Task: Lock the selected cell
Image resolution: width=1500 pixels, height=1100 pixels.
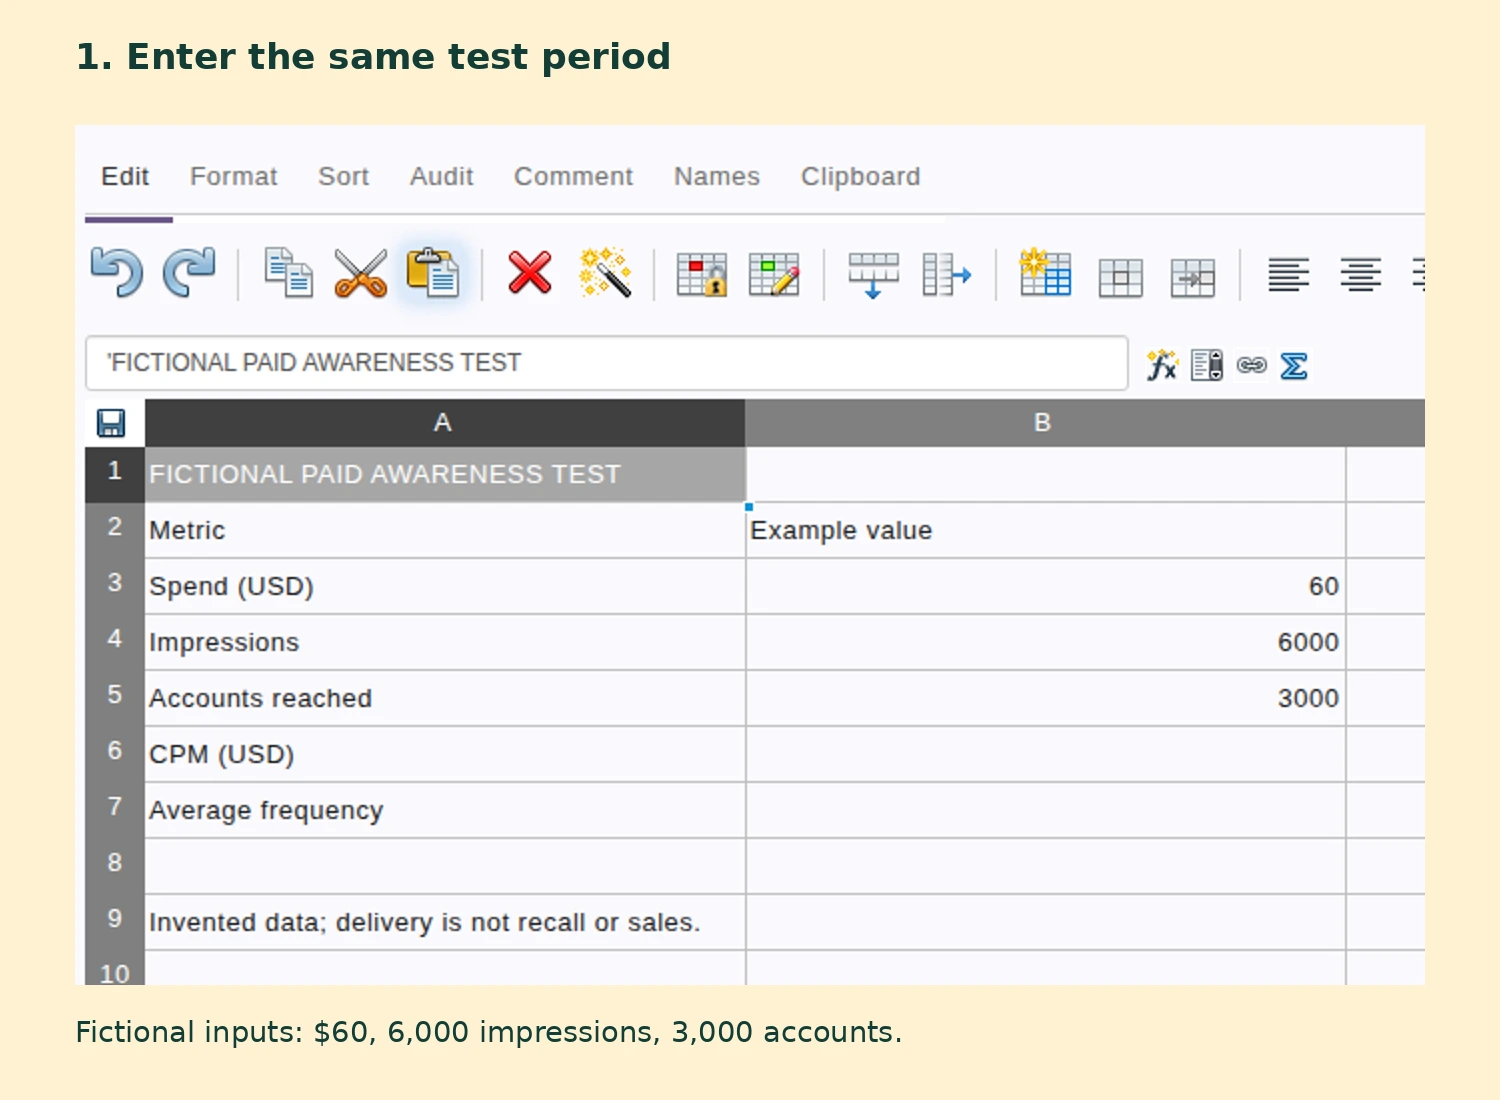Action: coord(701,275)
